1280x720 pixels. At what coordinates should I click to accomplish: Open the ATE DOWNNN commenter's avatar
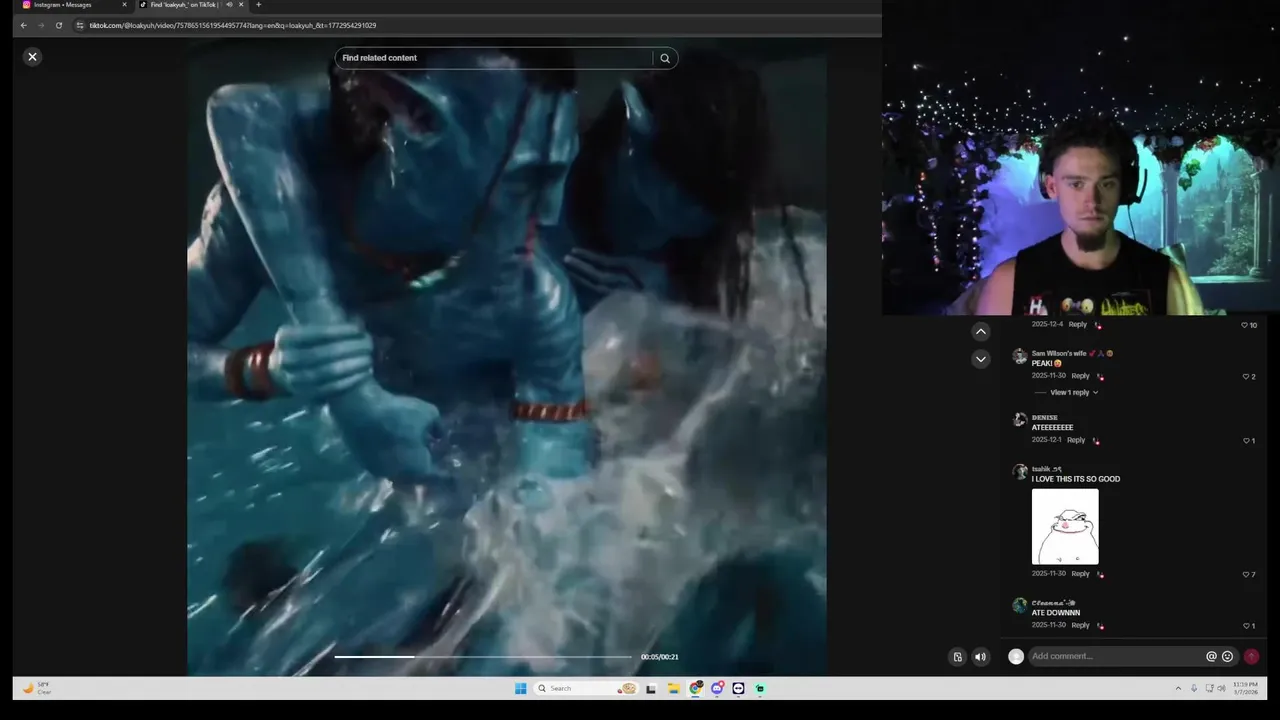[x=1019, y=605]
